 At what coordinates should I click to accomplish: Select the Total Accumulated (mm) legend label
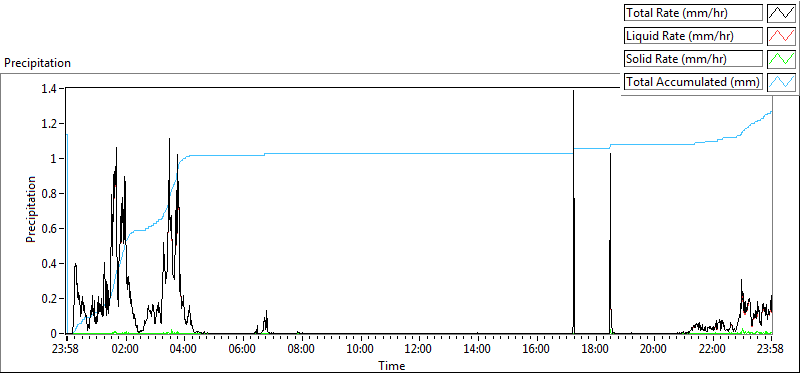pos(692,82)
